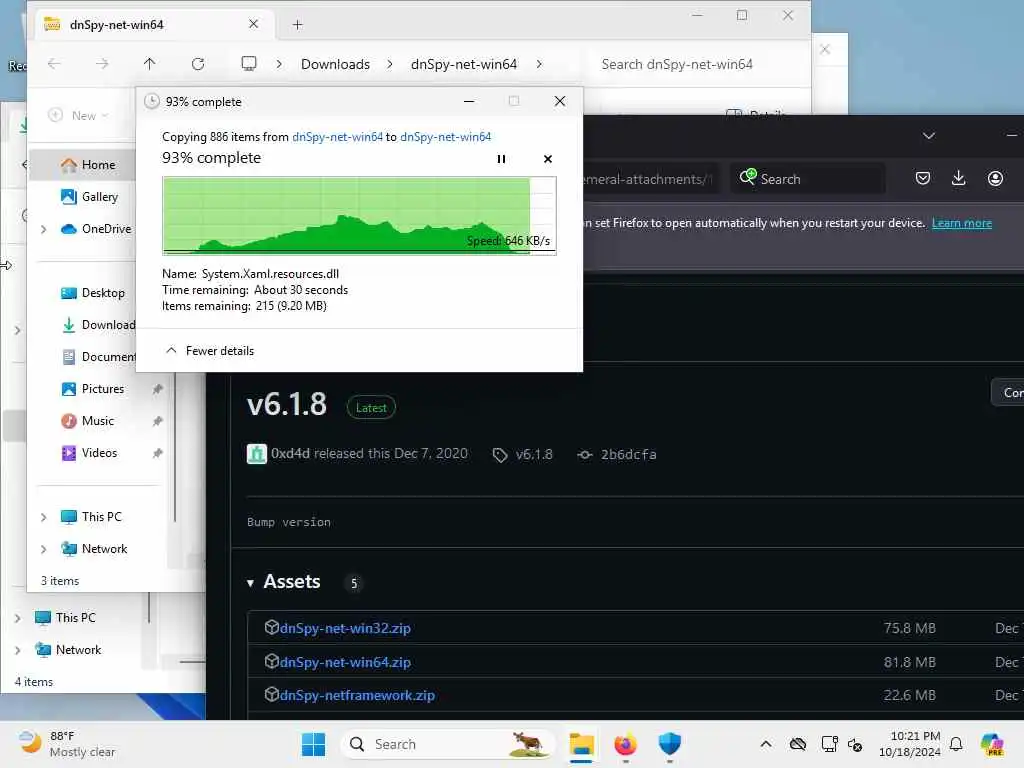This screenshot has width=1024, height=768.
Task: Open Videos in the navigation pane
Action: tap(88, 453)
